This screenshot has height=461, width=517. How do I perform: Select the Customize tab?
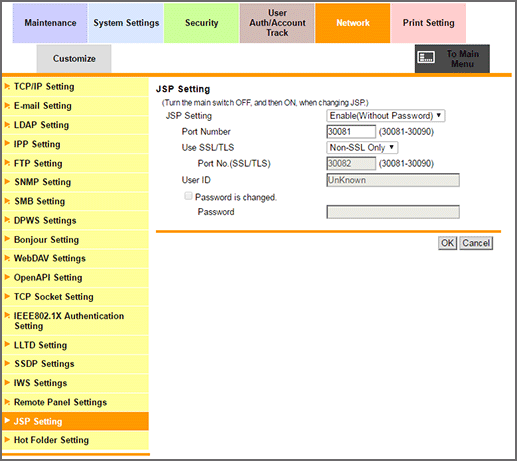pos(74,59)
